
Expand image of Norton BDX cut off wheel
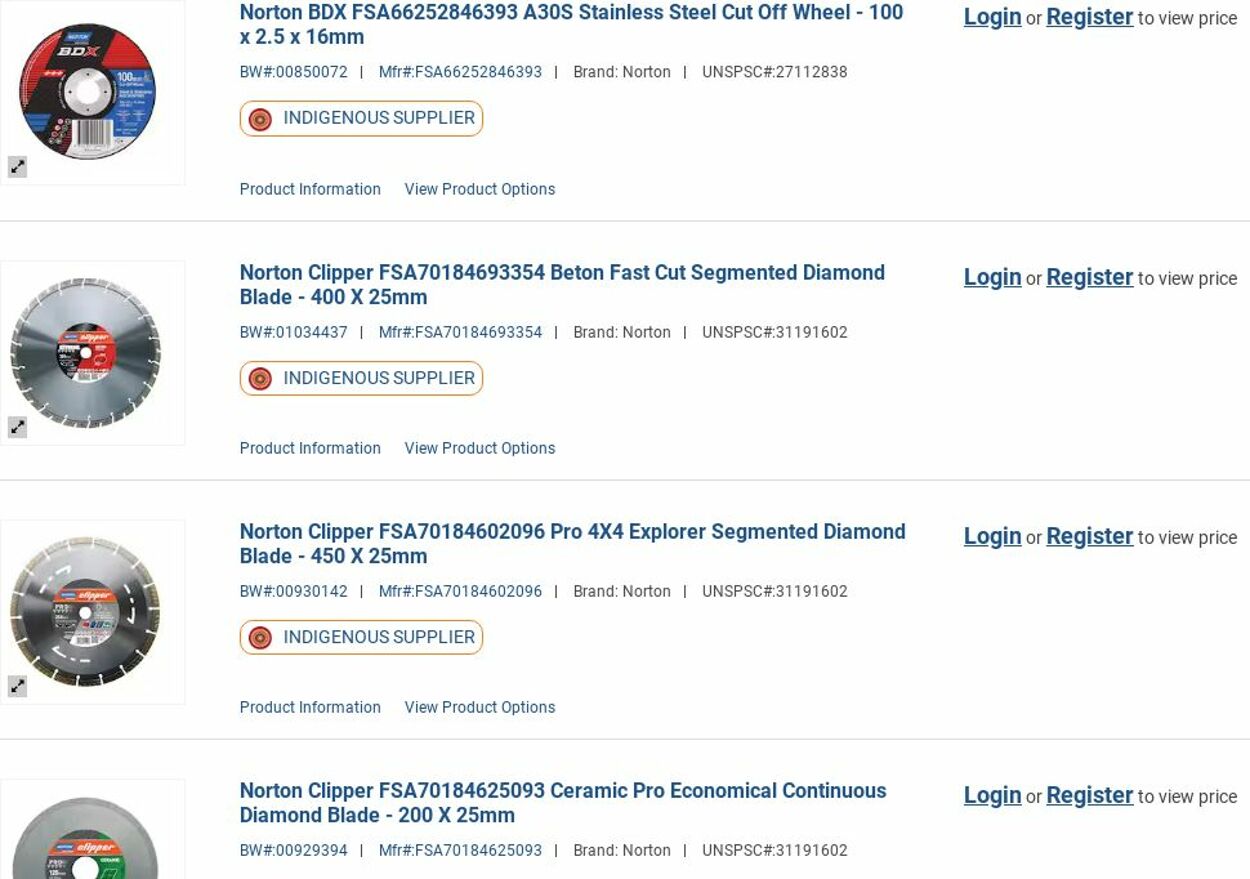click(18, 168)
